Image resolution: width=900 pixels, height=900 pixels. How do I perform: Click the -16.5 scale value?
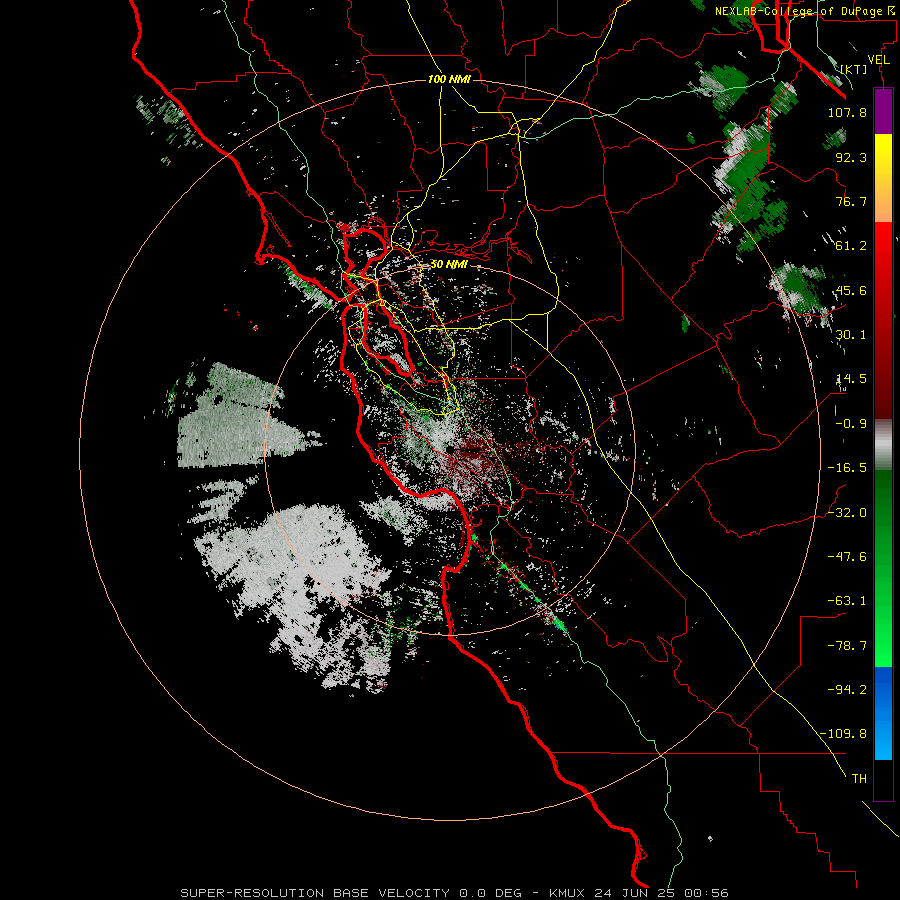pos(847,468)
